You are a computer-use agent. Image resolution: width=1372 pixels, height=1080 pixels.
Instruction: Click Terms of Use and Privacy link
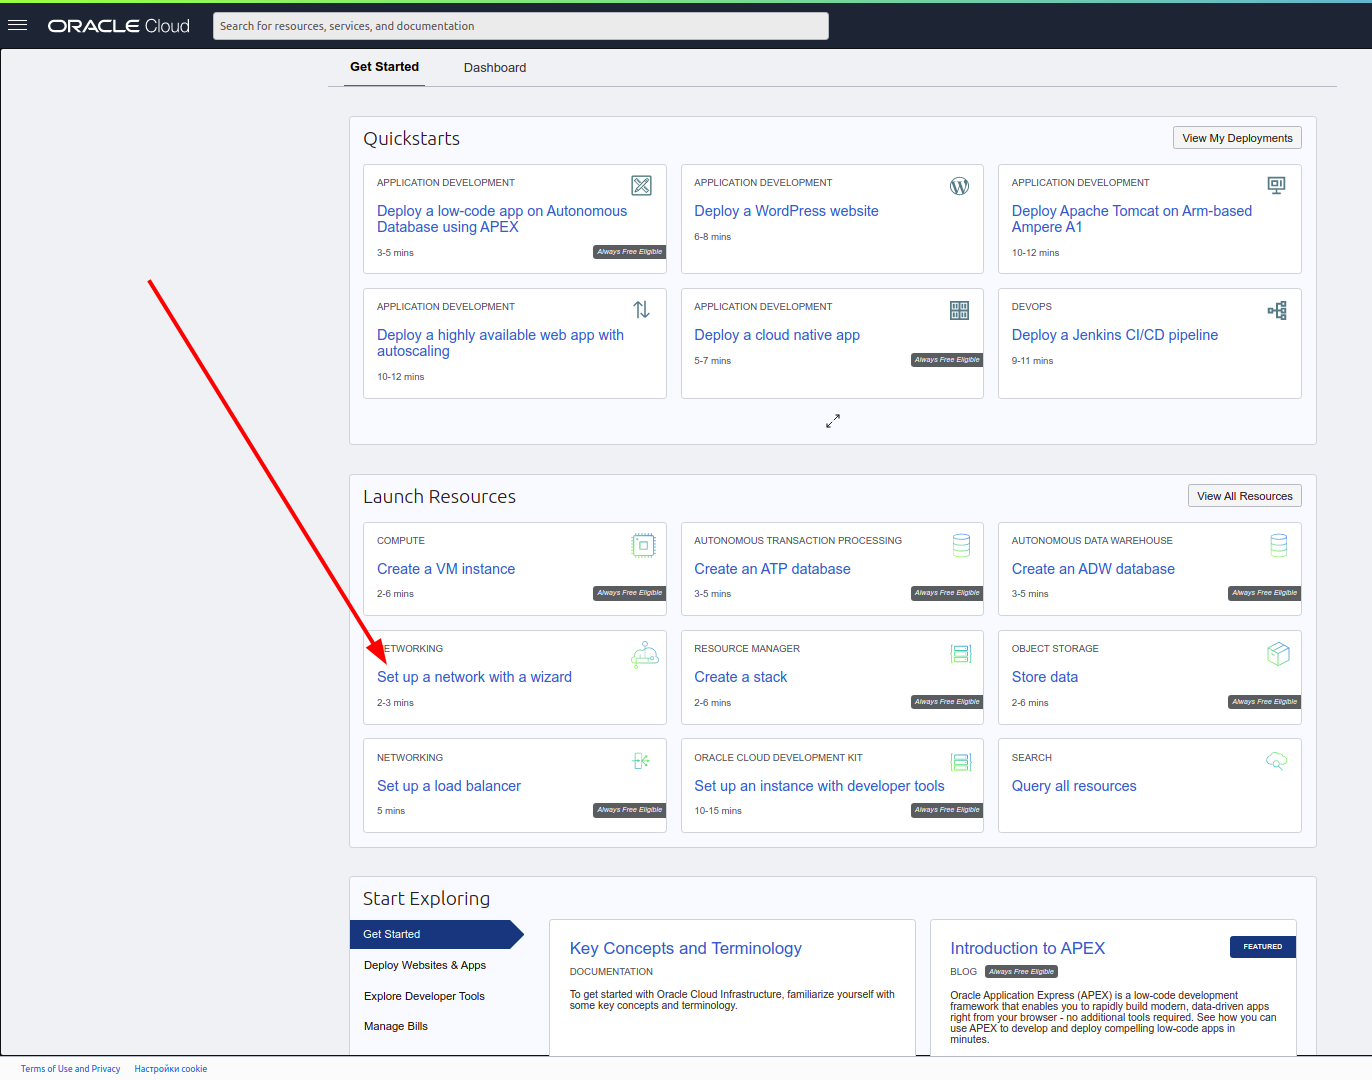coord(70,1069)
